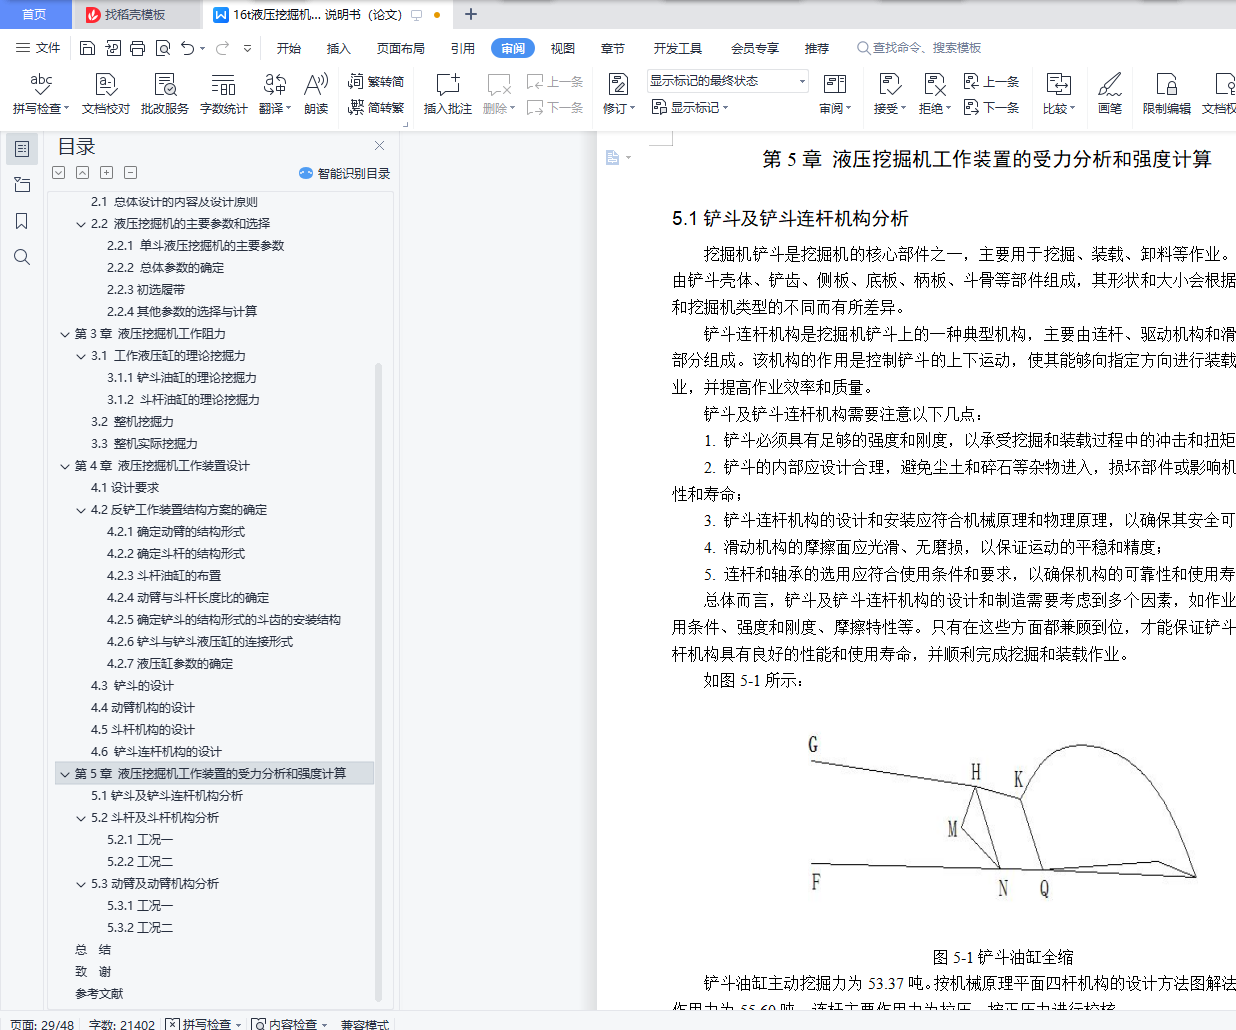Open Print Preview from quick access toolbar
Image resolution: width=1236 pixels, height=1030 pixels.
point(162,48)
